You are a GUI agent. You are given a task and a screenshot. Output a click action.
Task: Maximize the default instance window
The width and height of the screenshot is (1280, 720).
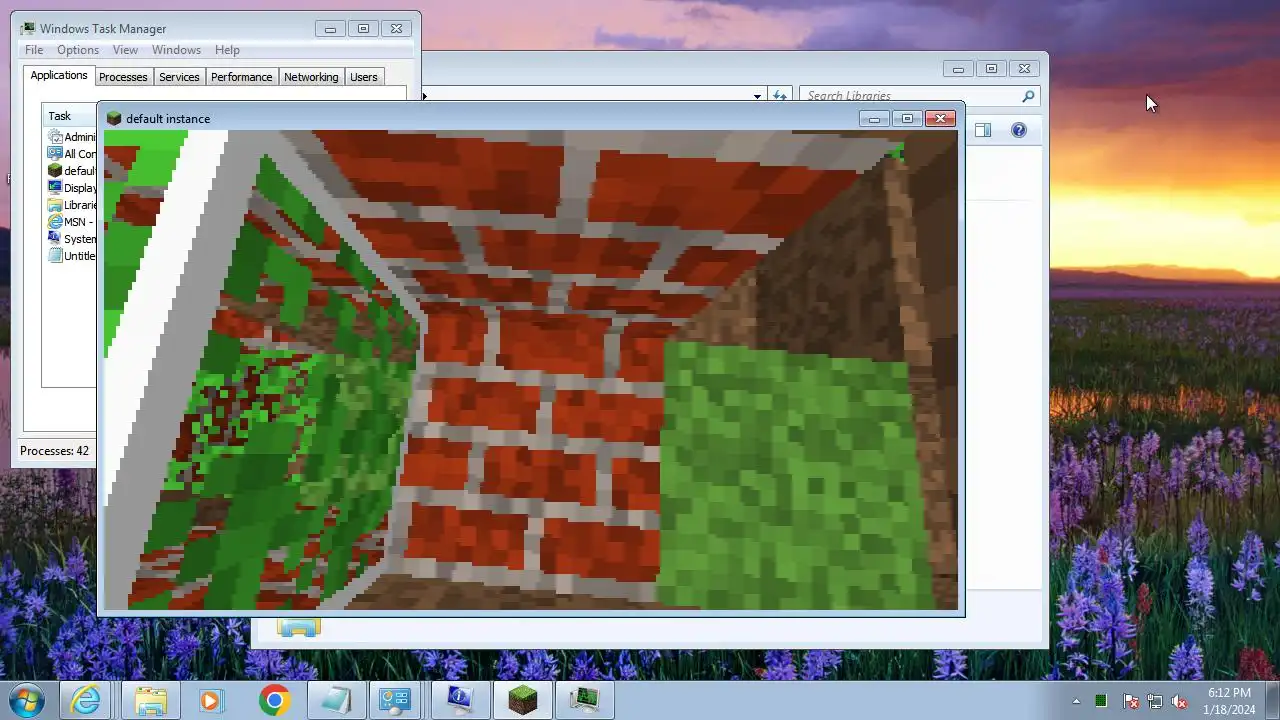pos(907,119)
